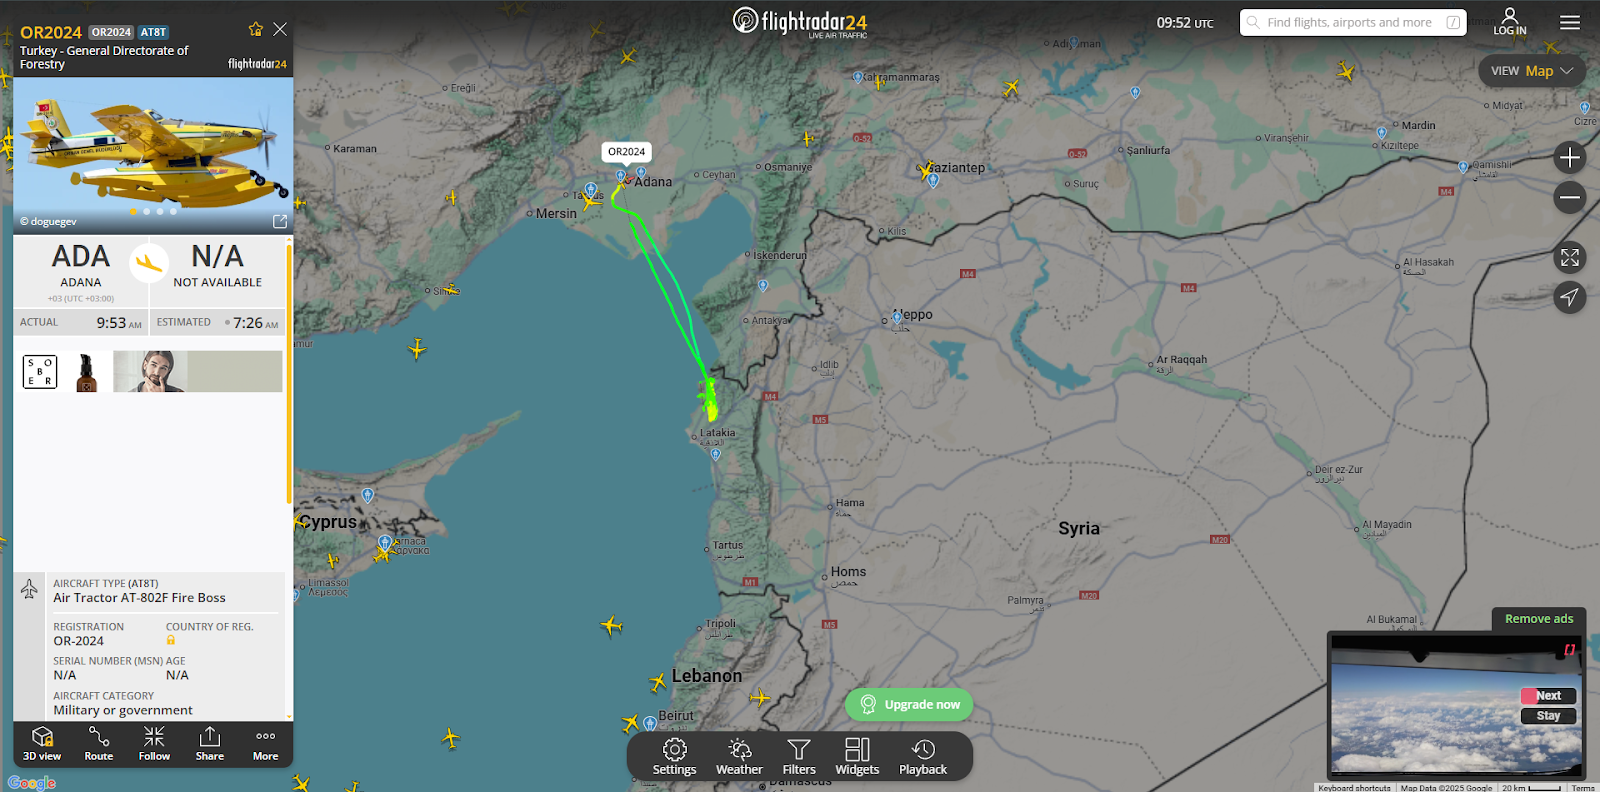Start flight Playback
The height and width of the screenshot is (792, 1600).
(923, 757)
